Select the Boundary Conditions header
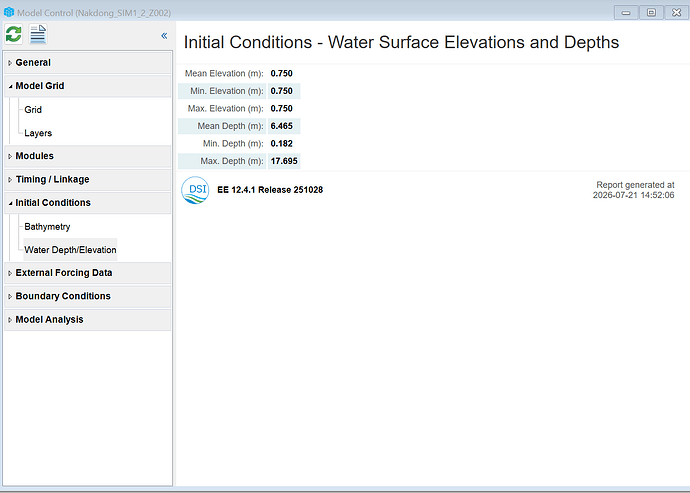This screenshot has height=493, width=690. point(88,296)
